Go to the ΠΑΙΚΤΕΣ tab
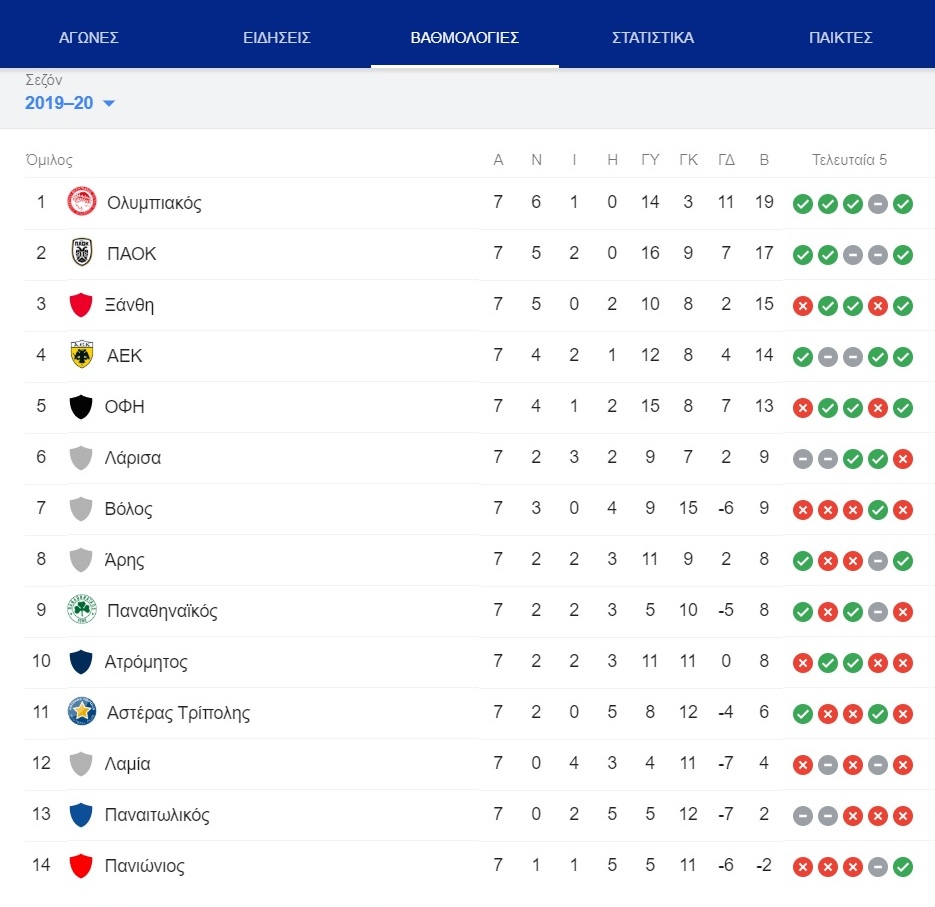Viewport: 935px width, 907px height. [840, 38]
